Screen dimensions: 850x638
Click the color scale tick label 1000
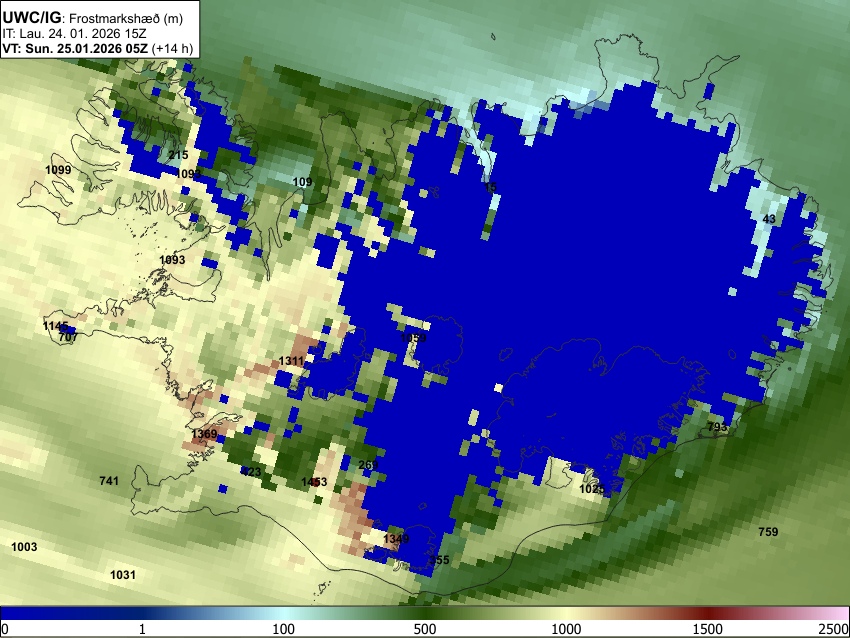coord(566,629)
